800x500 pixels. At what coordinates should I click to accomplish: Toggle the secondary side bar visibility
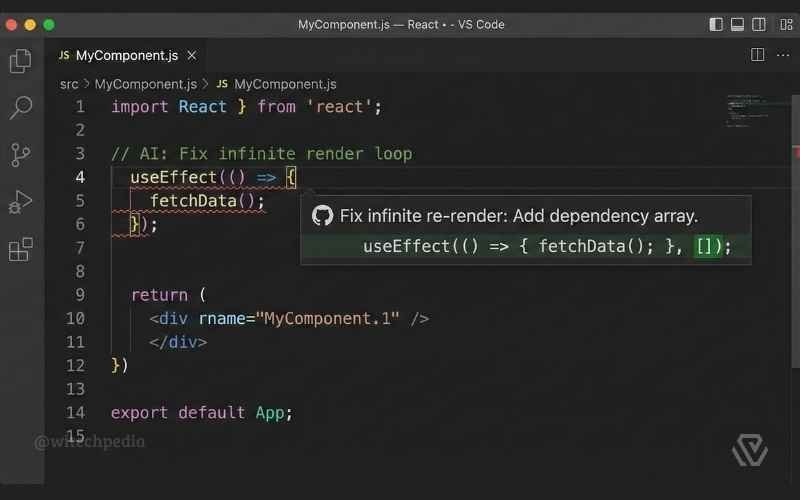(759, 24)
